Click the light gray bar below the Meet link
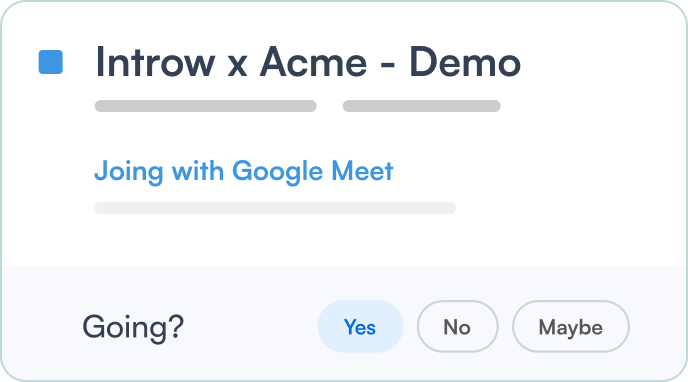Viewport: 688px width, 382px height. pyautogui.click(x=275, y=208)
